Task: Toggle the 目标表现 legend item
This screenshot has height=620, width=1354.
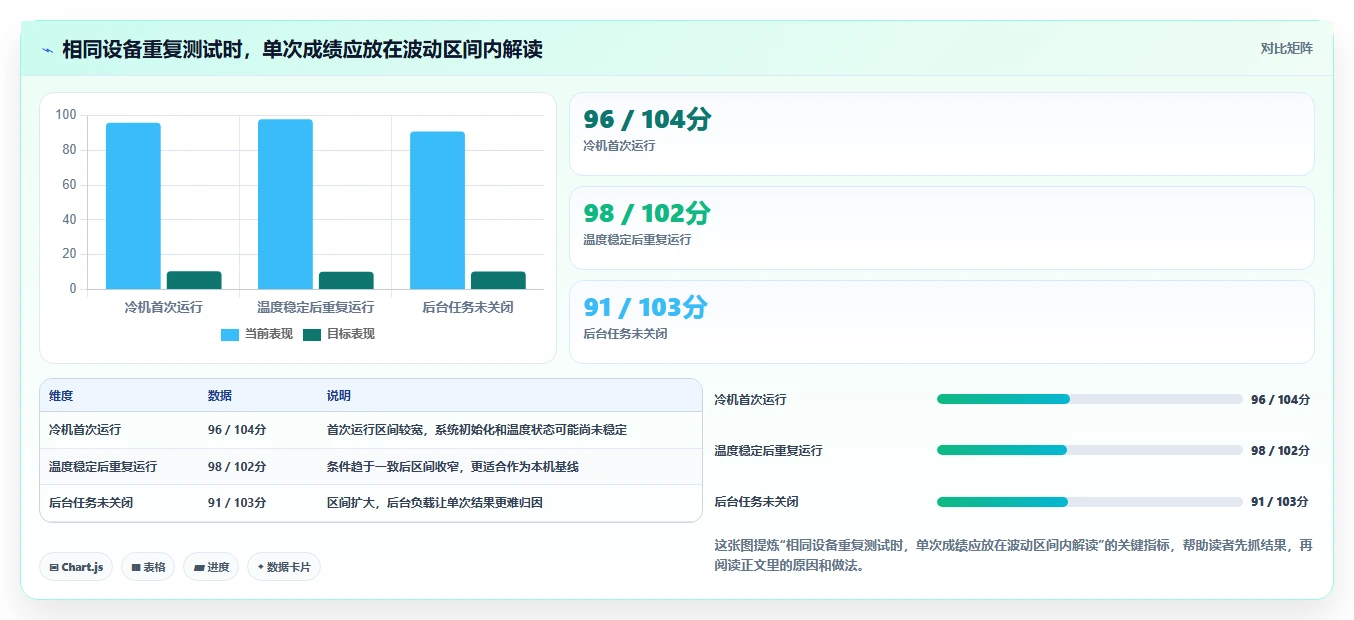Action: pyautogui.click(x=339, y=334)
